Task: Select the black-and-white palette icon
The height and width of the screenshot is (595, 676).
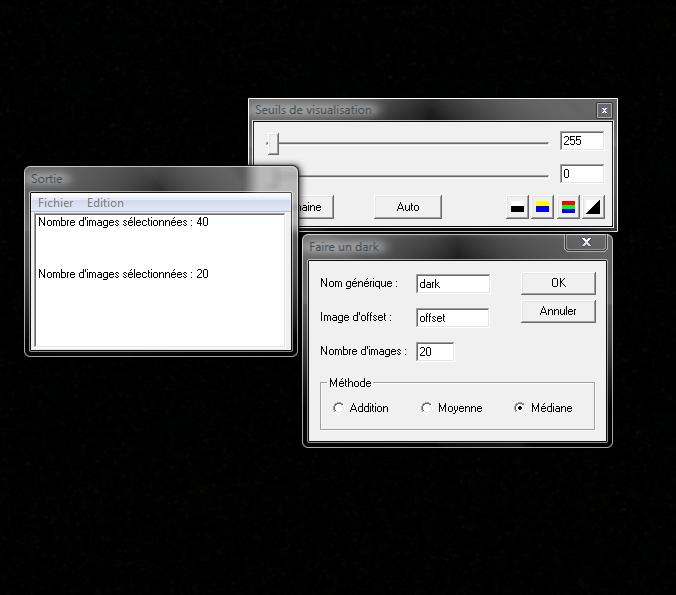Action: (517, 207)
